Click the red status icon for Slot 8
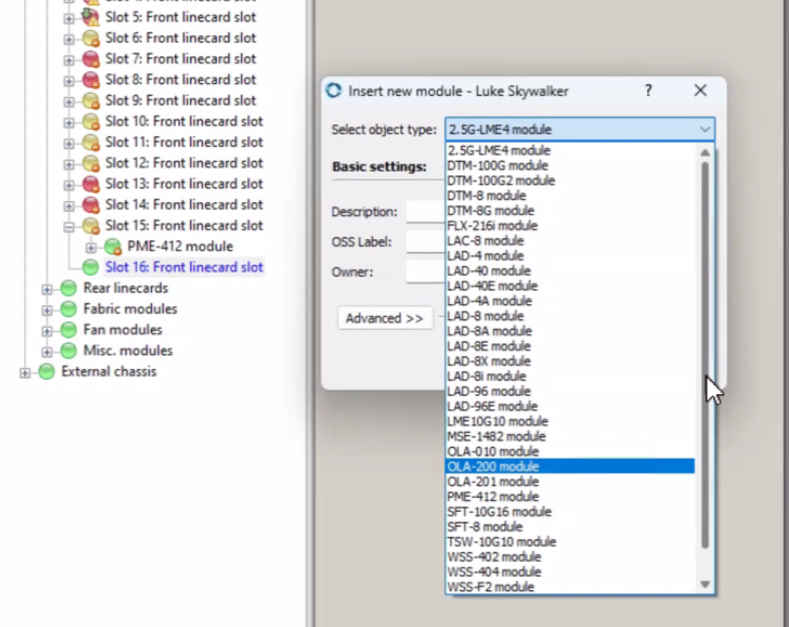The image size is (789, 627). 91,80
